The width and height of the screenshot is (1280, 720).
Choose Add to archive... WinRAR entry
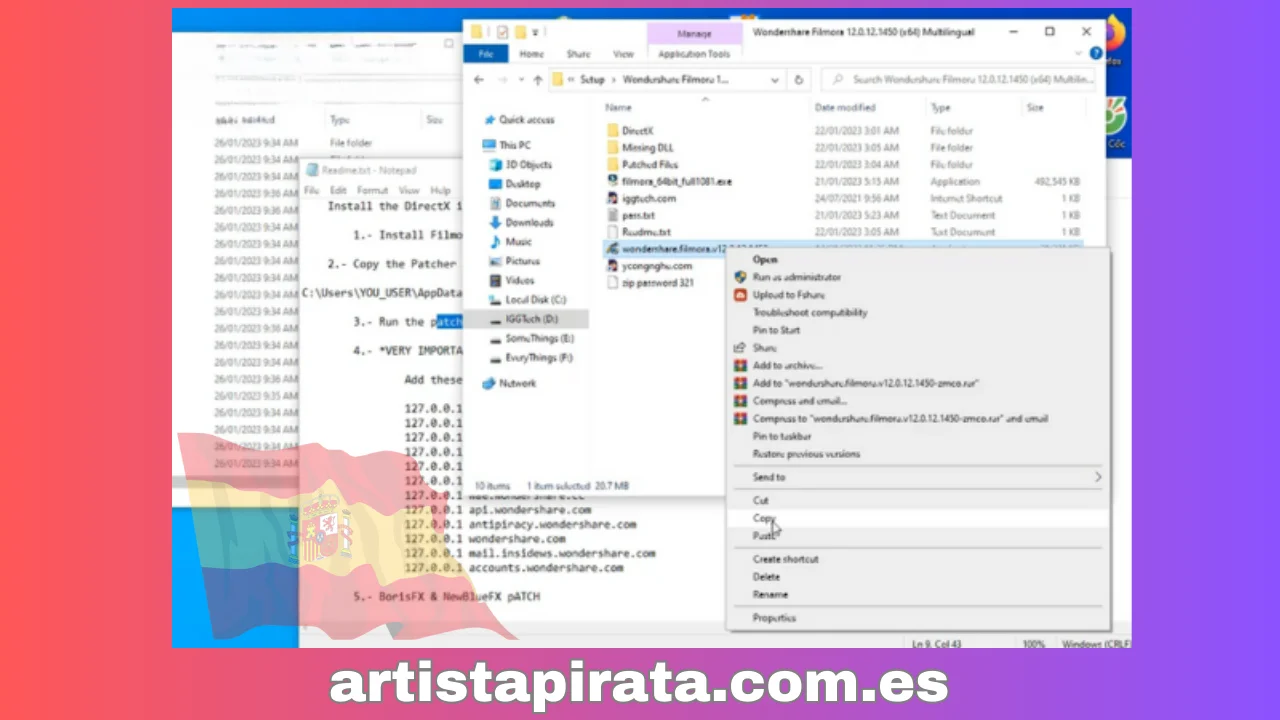[x=787, y=365]
